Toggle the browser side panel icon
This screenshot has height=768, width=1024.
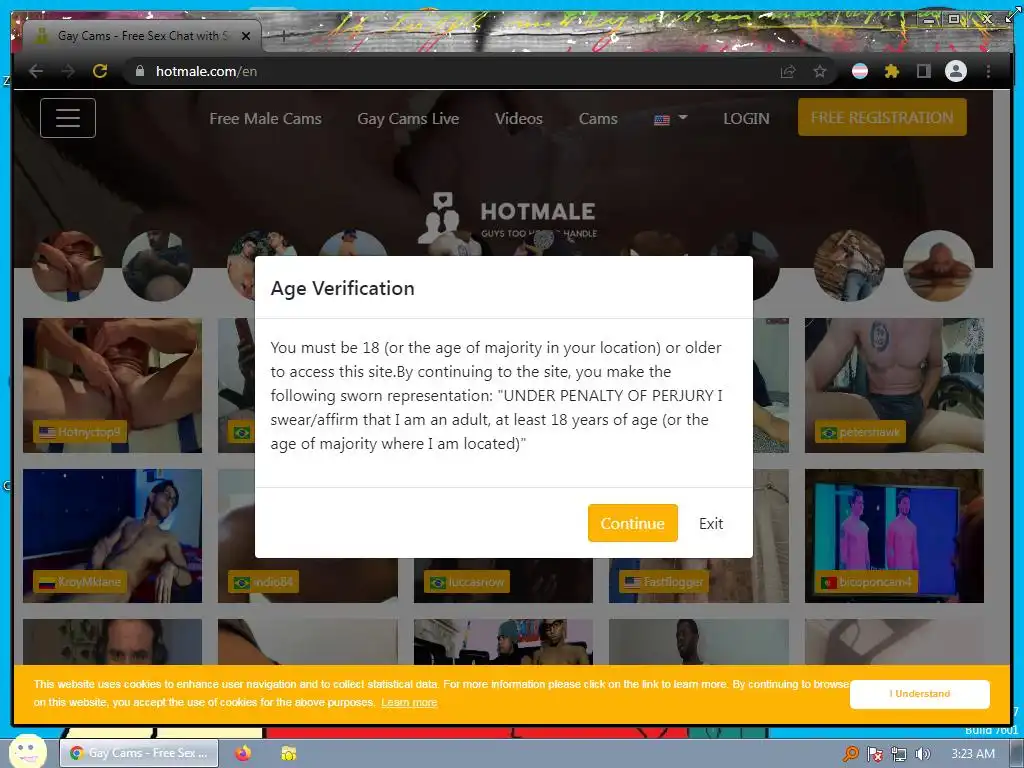(923, 71)
